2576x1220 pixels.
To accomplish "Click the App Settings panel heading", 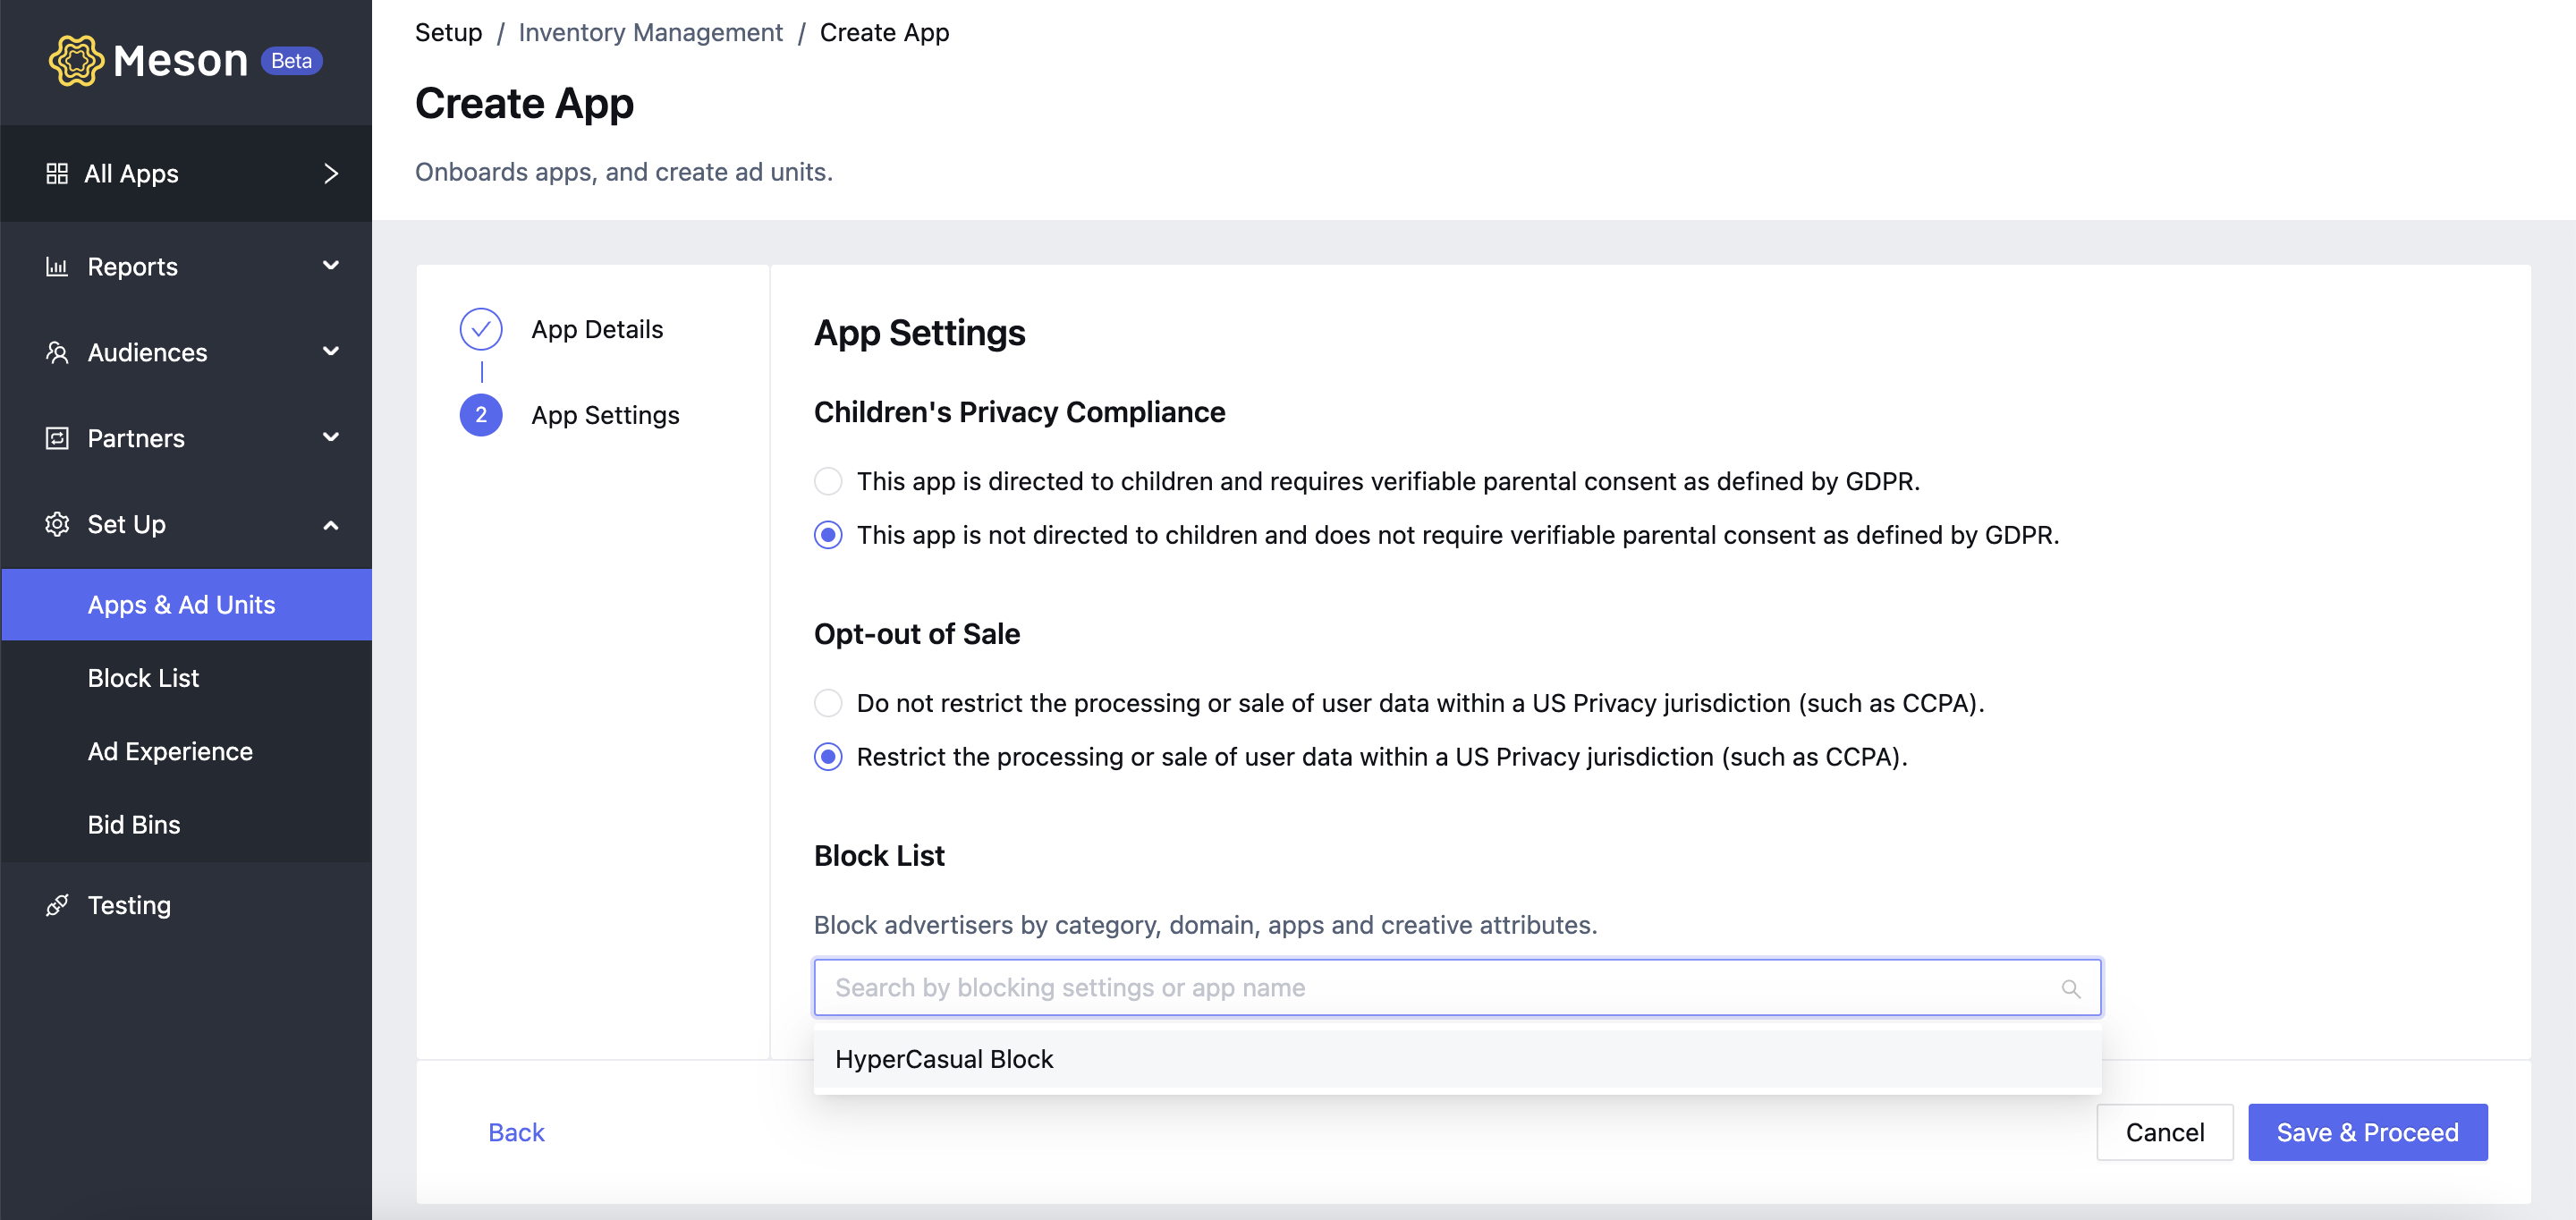I will click(x=919, y=332).
